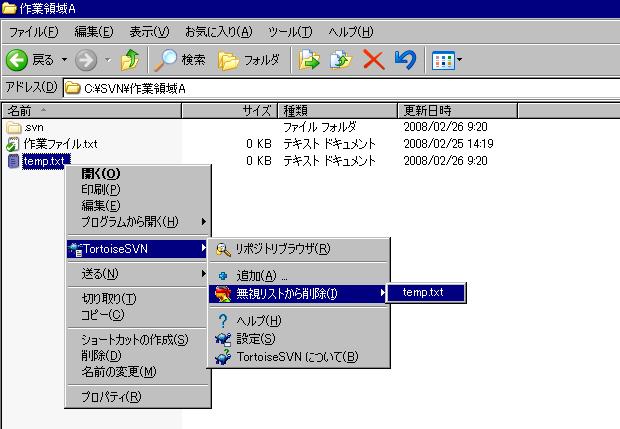Choose 編集(E) in the context menu
This screenshot has height=429, width=620.
(x=137, y=206)
